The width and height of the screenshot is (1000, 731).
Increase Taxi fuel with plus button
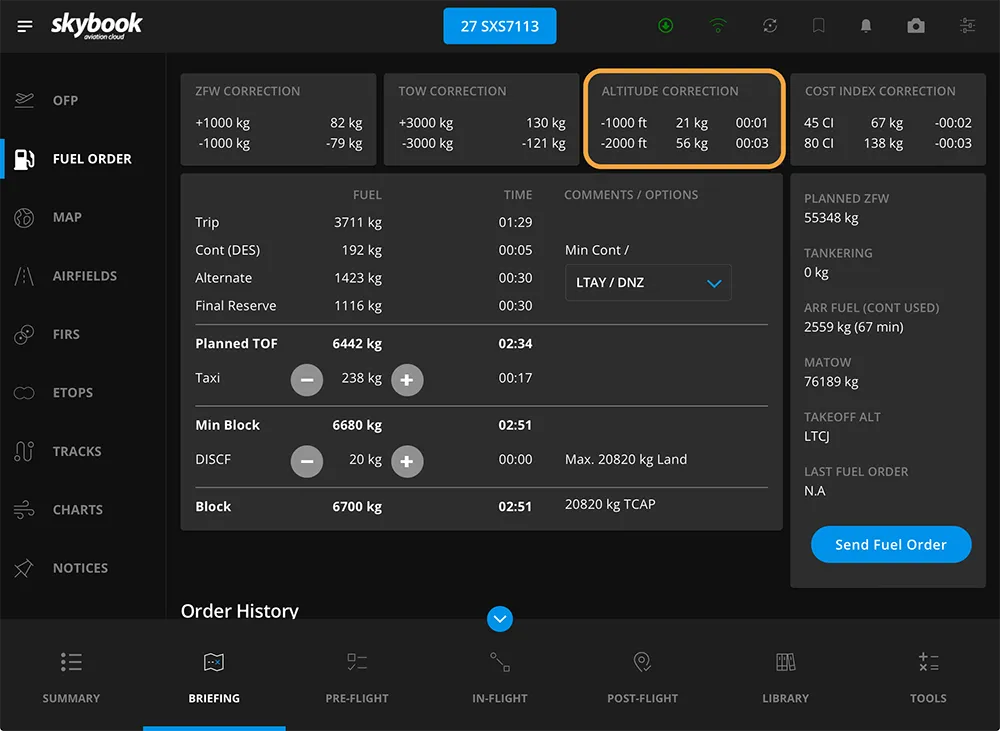click(x=407, y=379)
